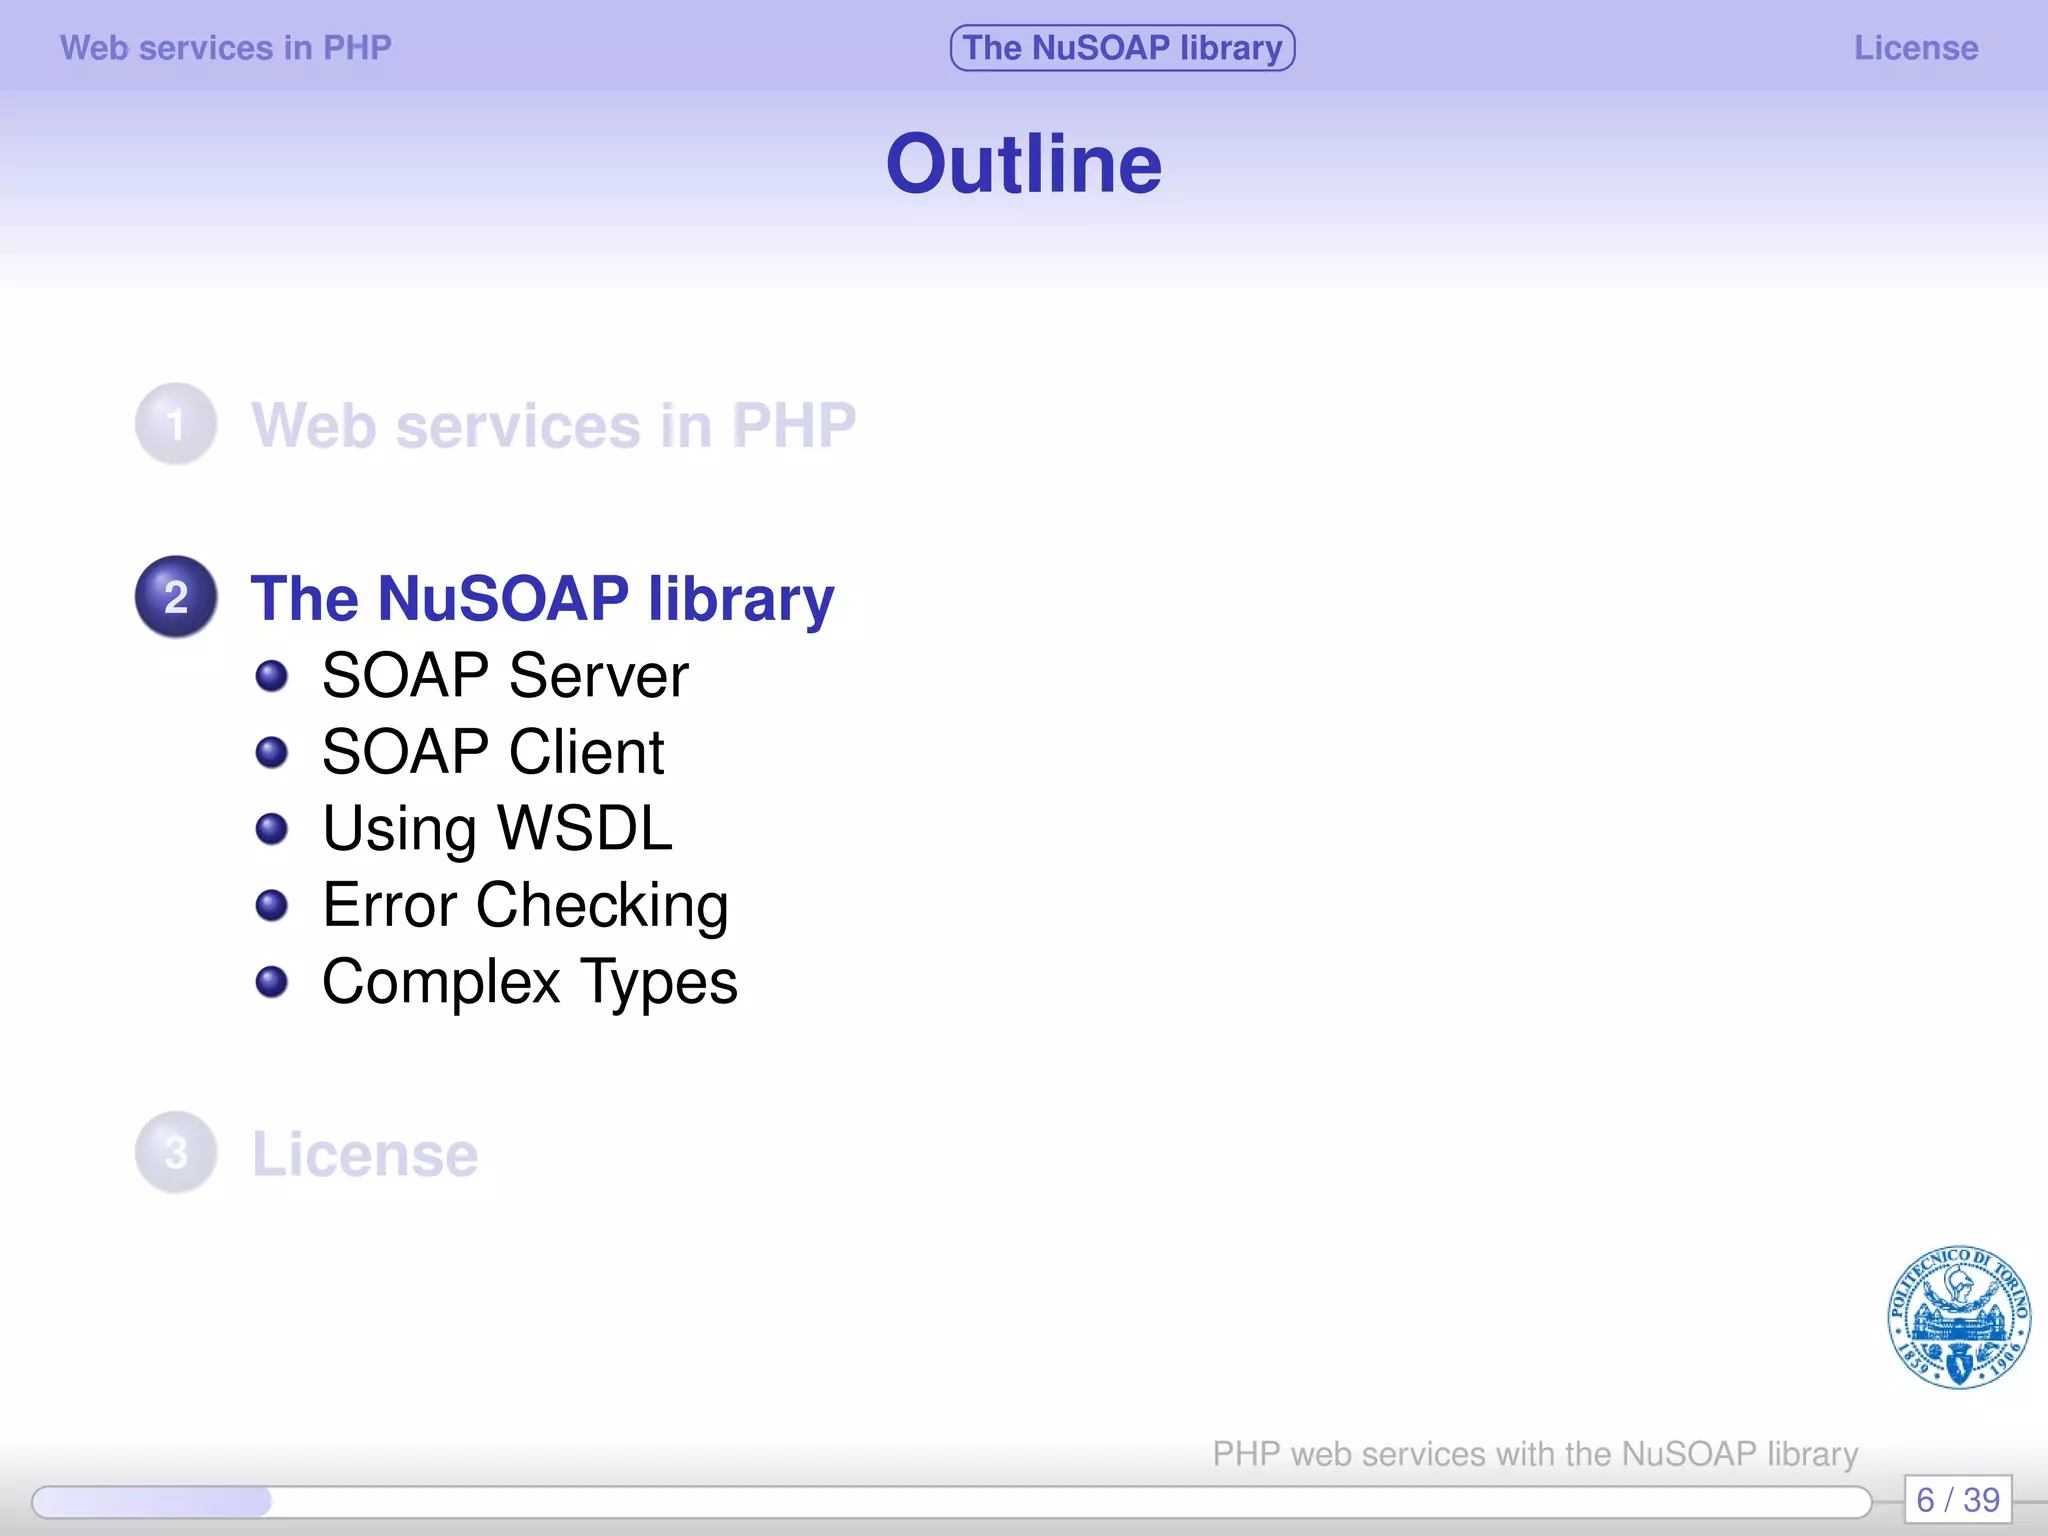This screenshot has width=2048, height=1536.
Task: Click the 6 / 39 page counter
Action: click(1957, 1500)
